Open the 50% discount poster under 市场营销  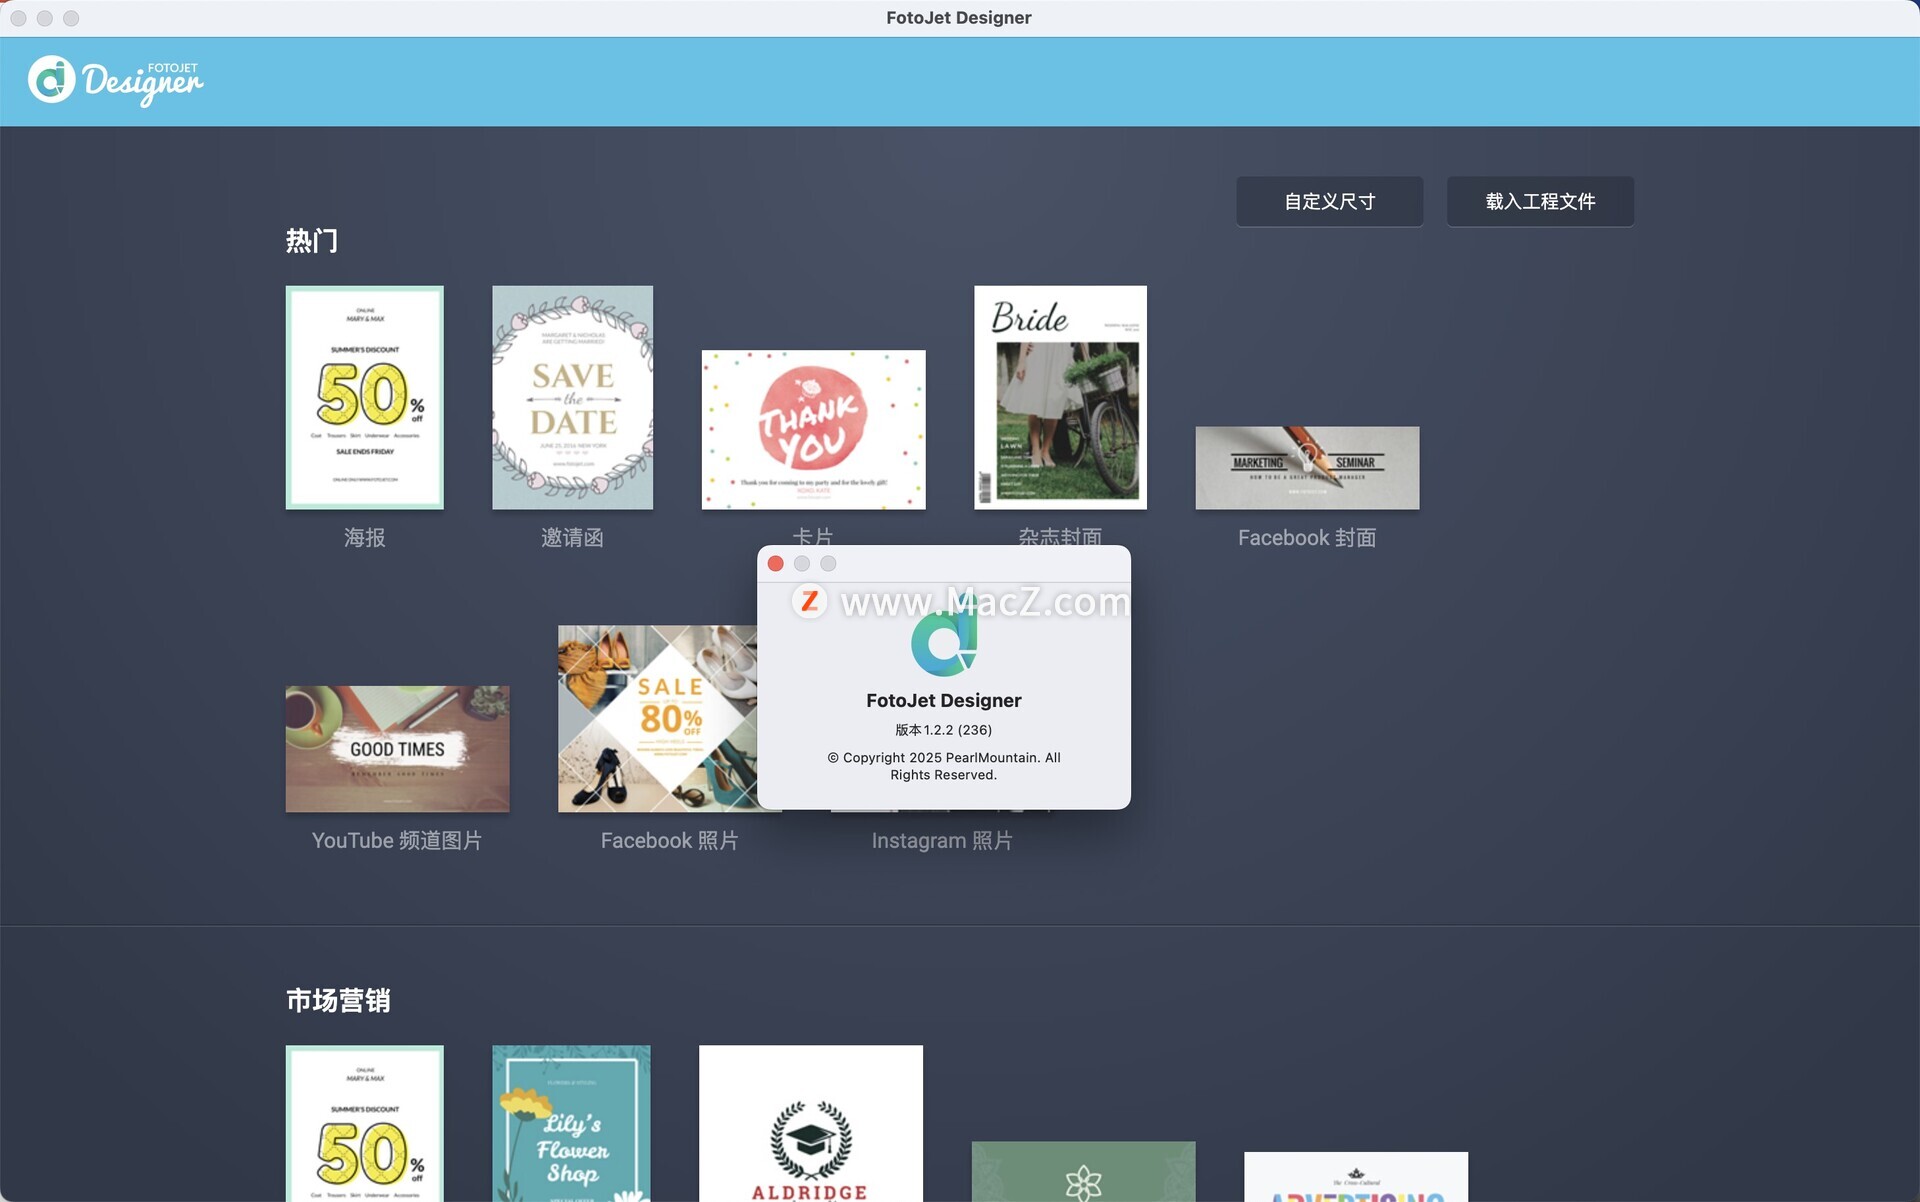coord(364,1122)
